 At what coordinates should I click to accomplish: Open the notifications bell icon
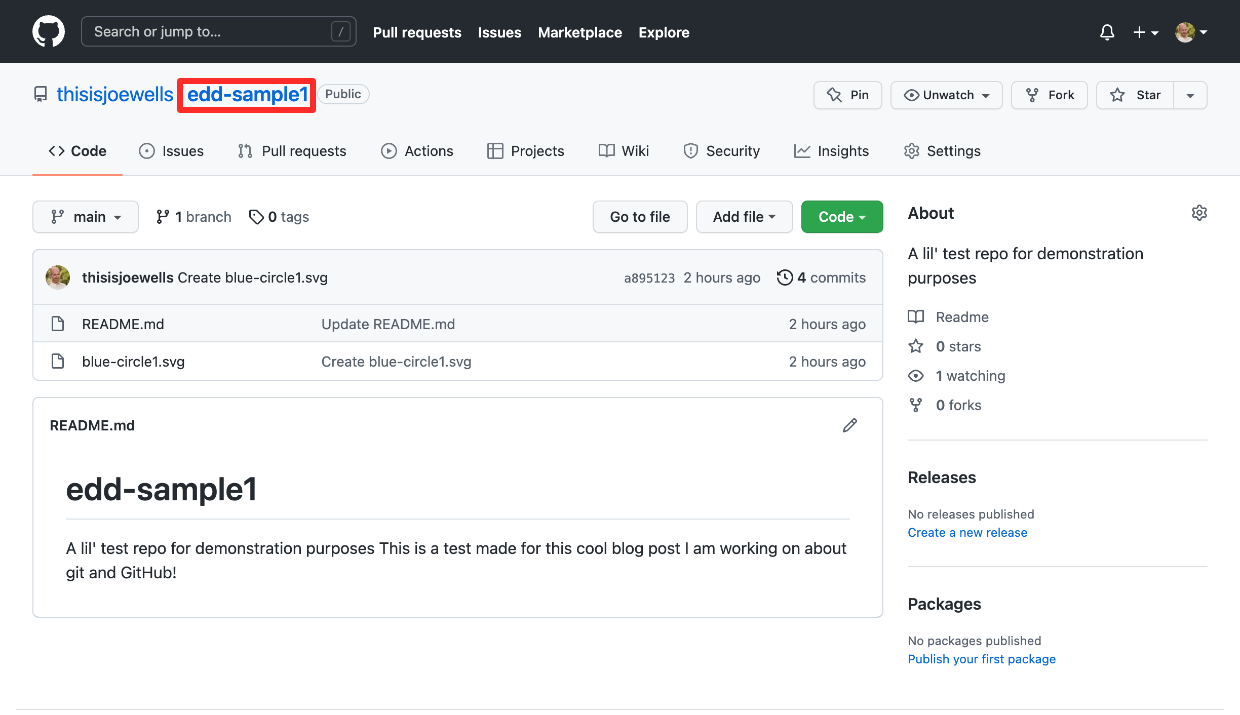pos(1107,32)
